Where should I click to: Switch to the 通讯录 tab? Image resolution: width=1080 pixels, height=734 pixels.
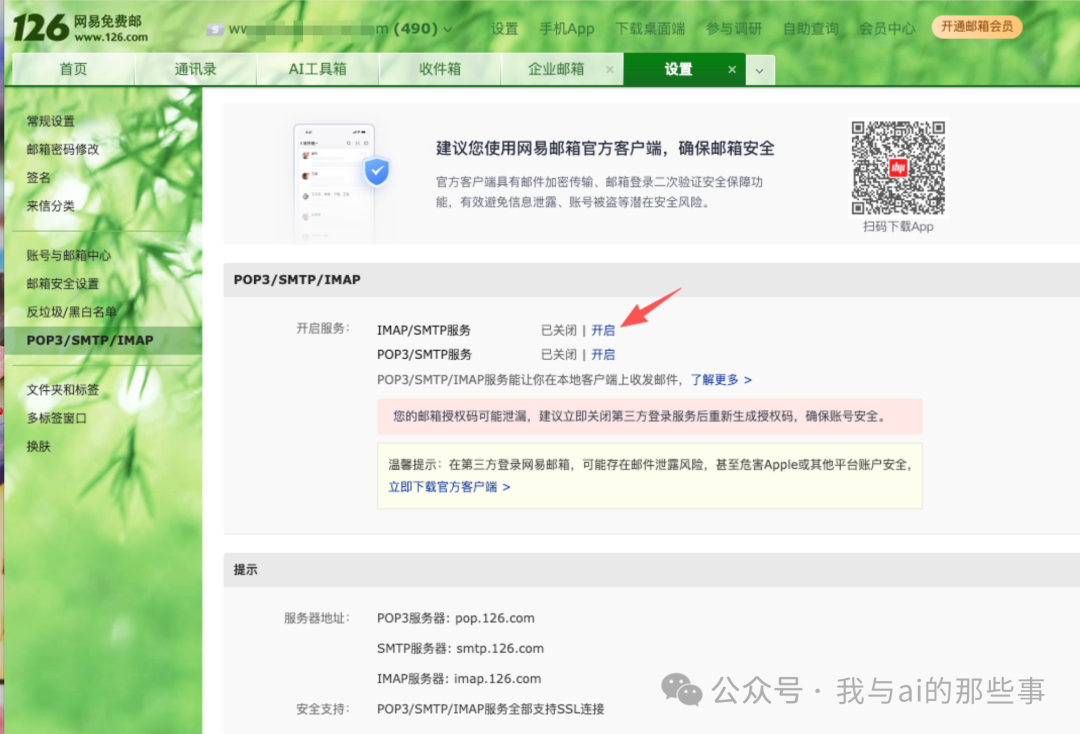(196, 70)
